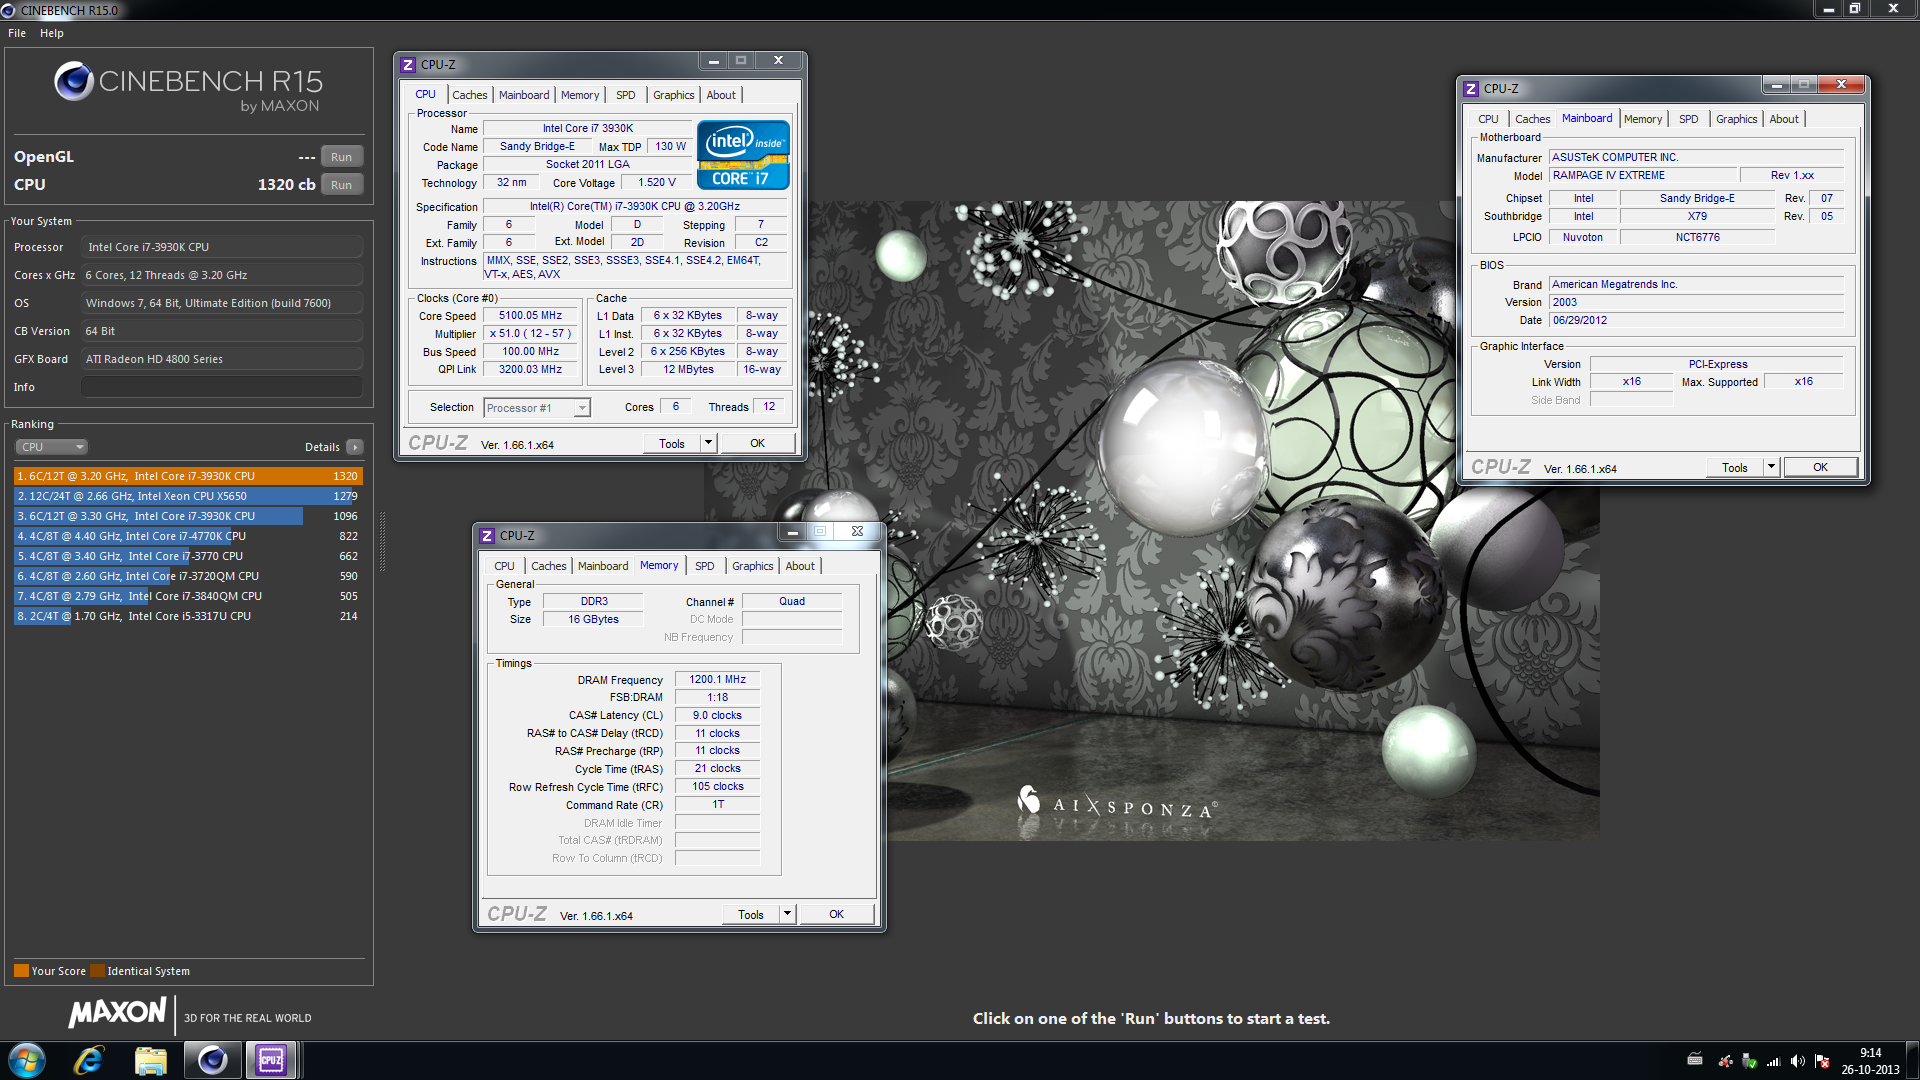Click the red molecule tray icon
Screen dimensions: 1920x1080
(1725, 1060)
